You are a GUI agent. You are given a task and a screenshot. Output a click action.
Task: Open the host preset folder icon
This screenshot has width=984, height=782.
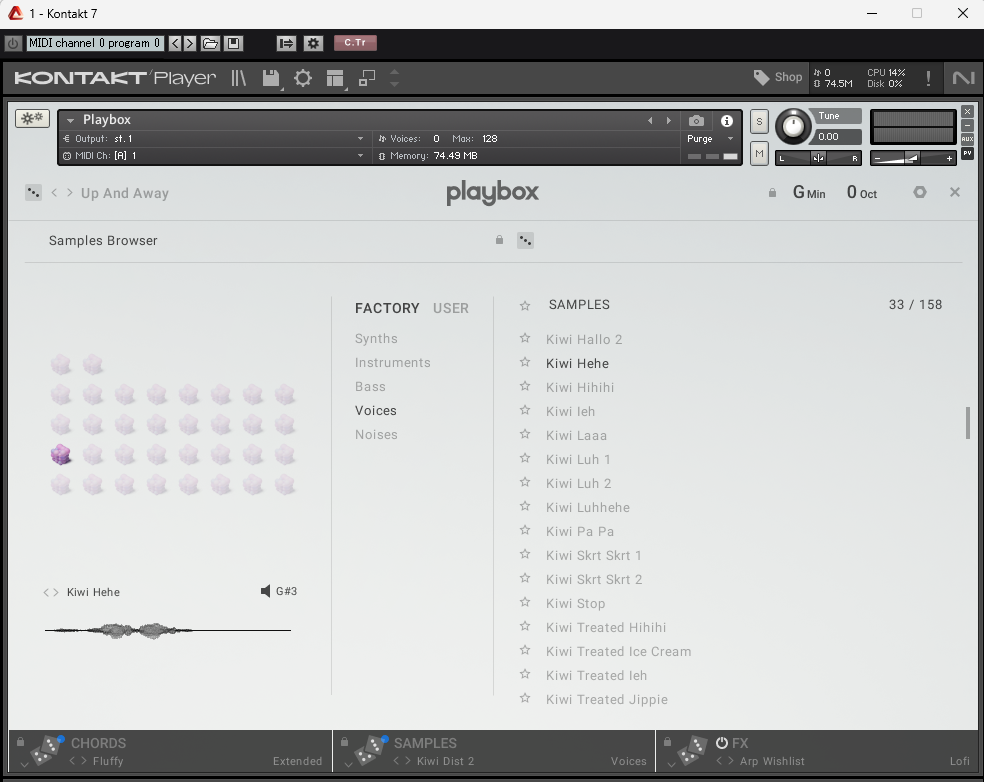pos(210,43)
